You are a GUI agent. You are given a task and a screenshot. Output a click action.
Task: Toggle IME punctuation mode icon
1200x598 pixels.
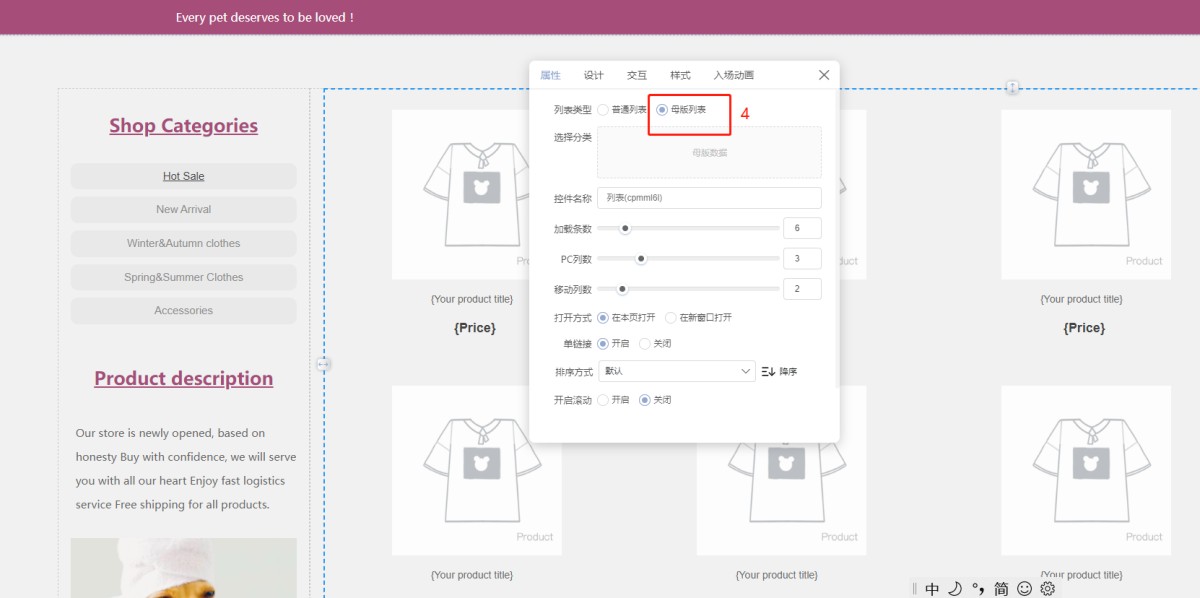(x=977, y=589)
